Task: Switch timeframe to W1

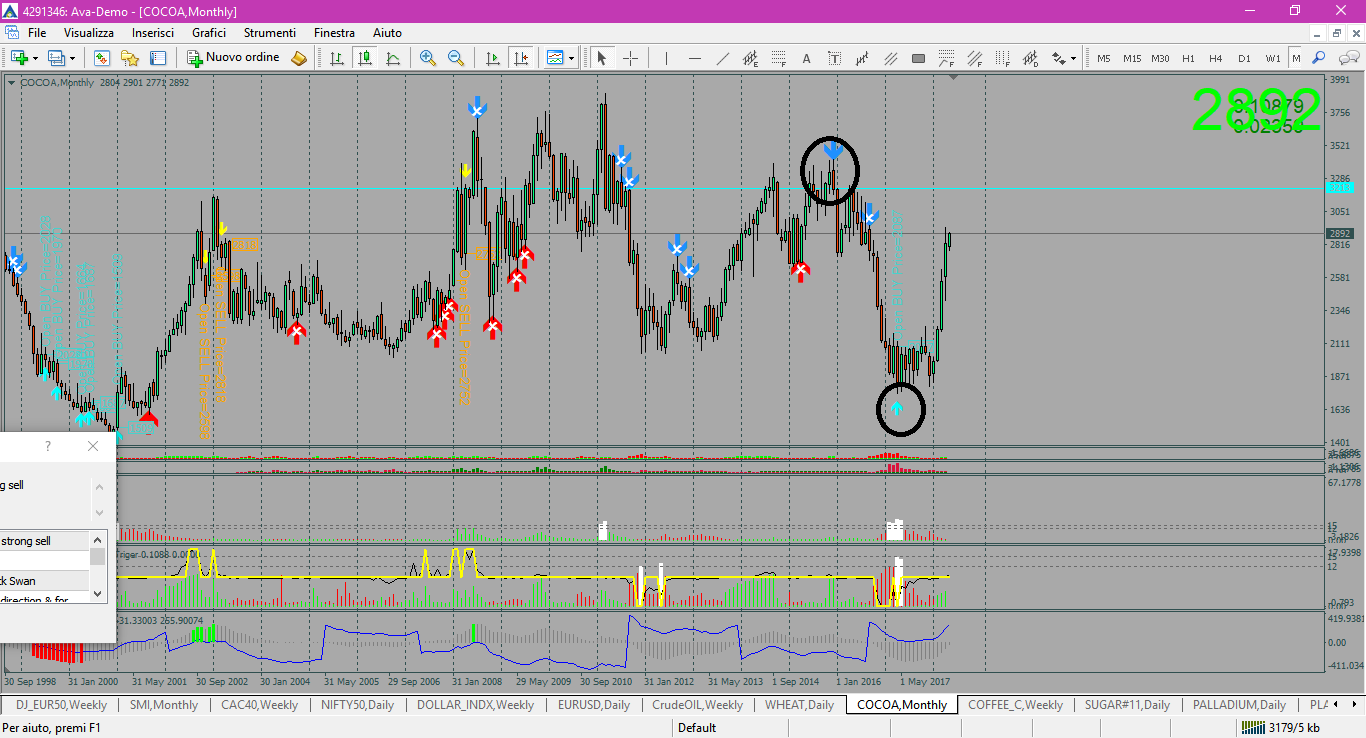Action: tap(1272, 58)
